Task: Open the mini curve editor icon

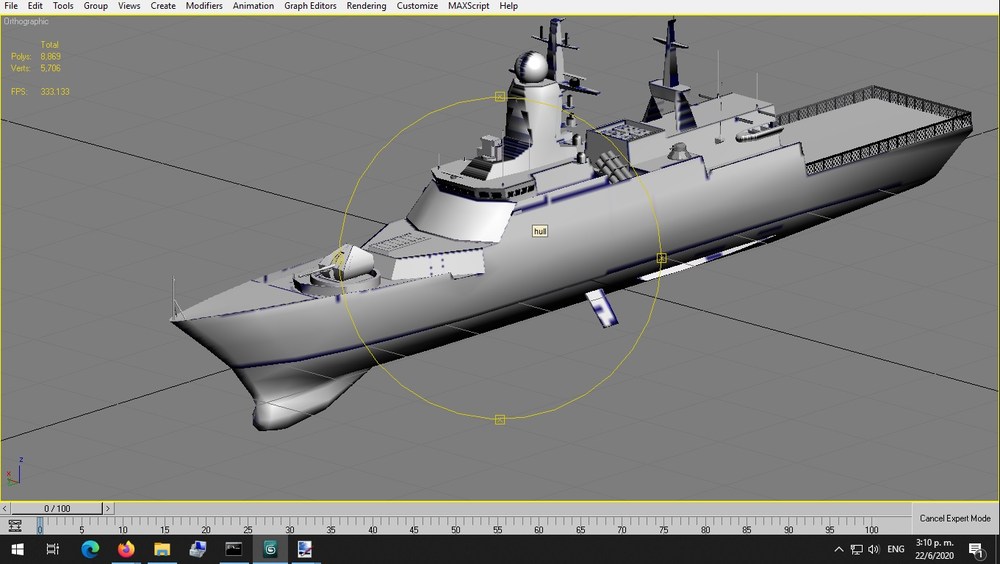Action: (14, 526)
